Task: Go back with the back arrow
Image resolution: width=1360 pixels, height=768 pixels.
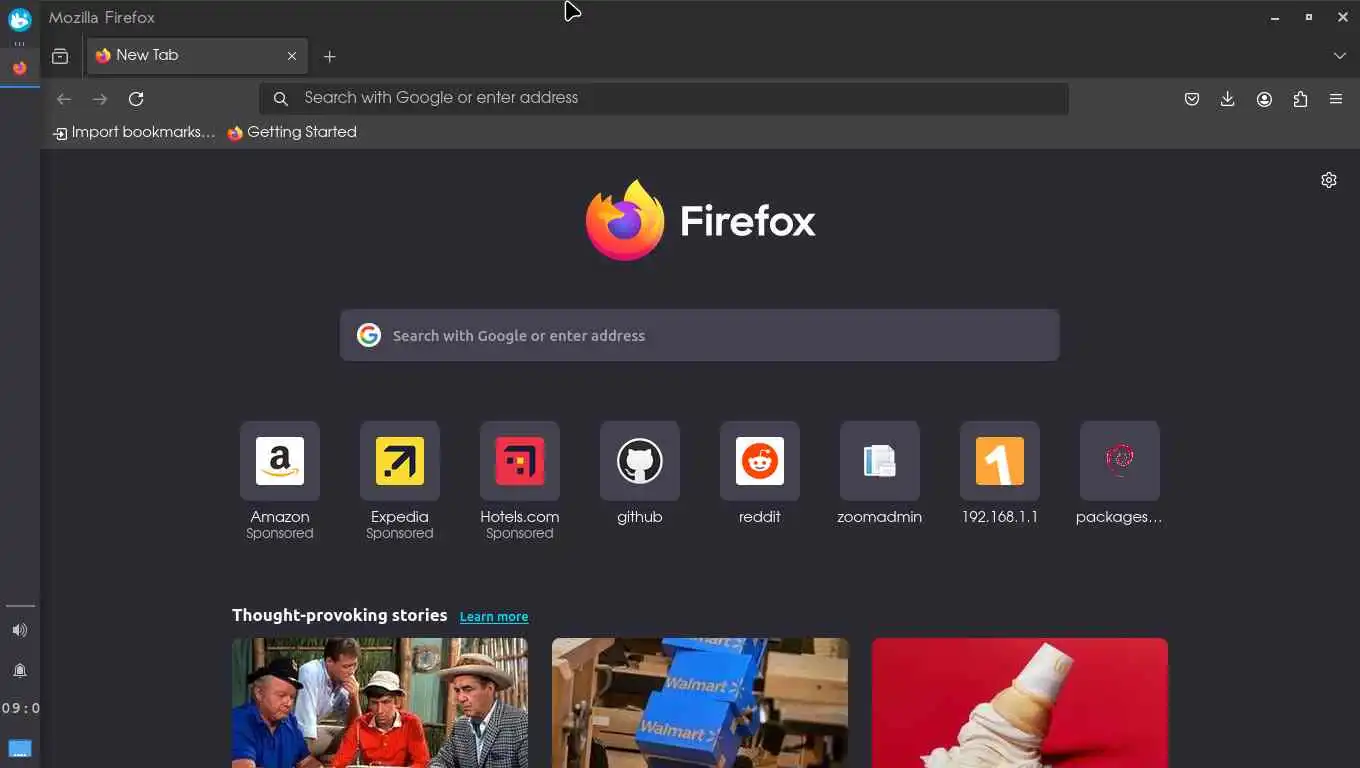Action: 64,98
